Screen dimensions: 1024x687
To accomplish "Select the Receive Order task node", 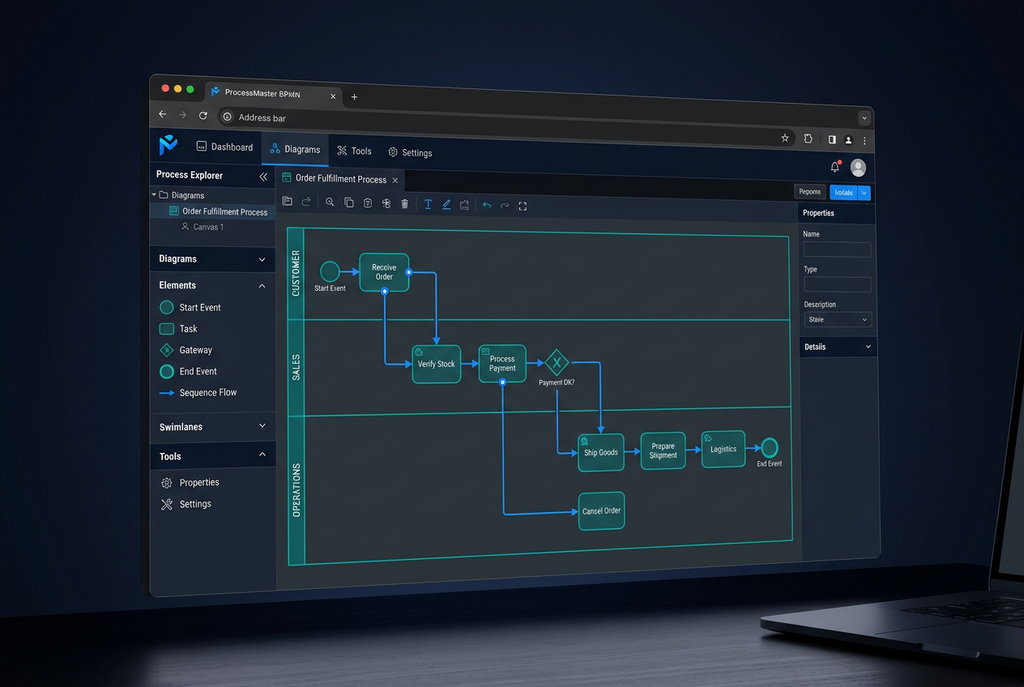I will coord(384,272).
